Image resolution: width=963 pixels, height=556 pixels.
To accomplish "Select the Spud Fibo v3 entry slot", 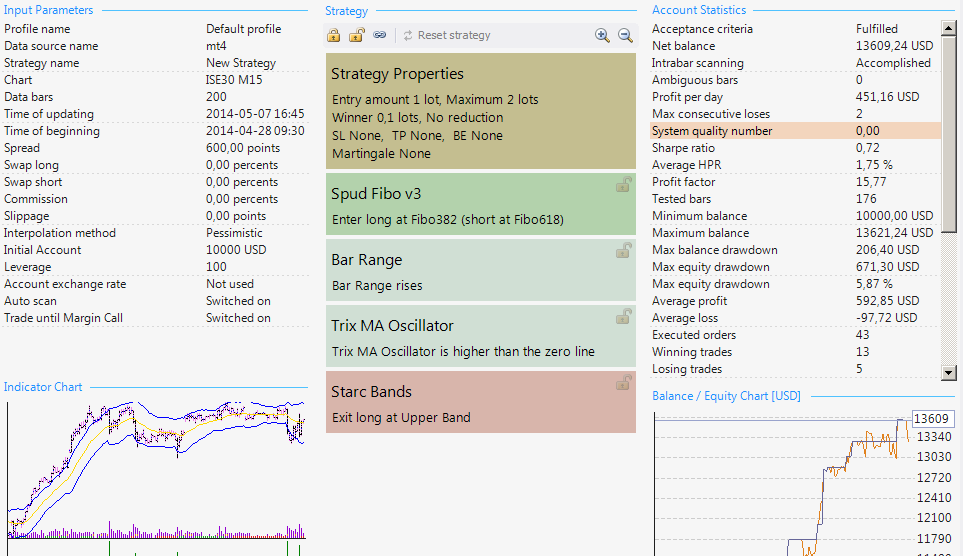I will click(481, 204).
